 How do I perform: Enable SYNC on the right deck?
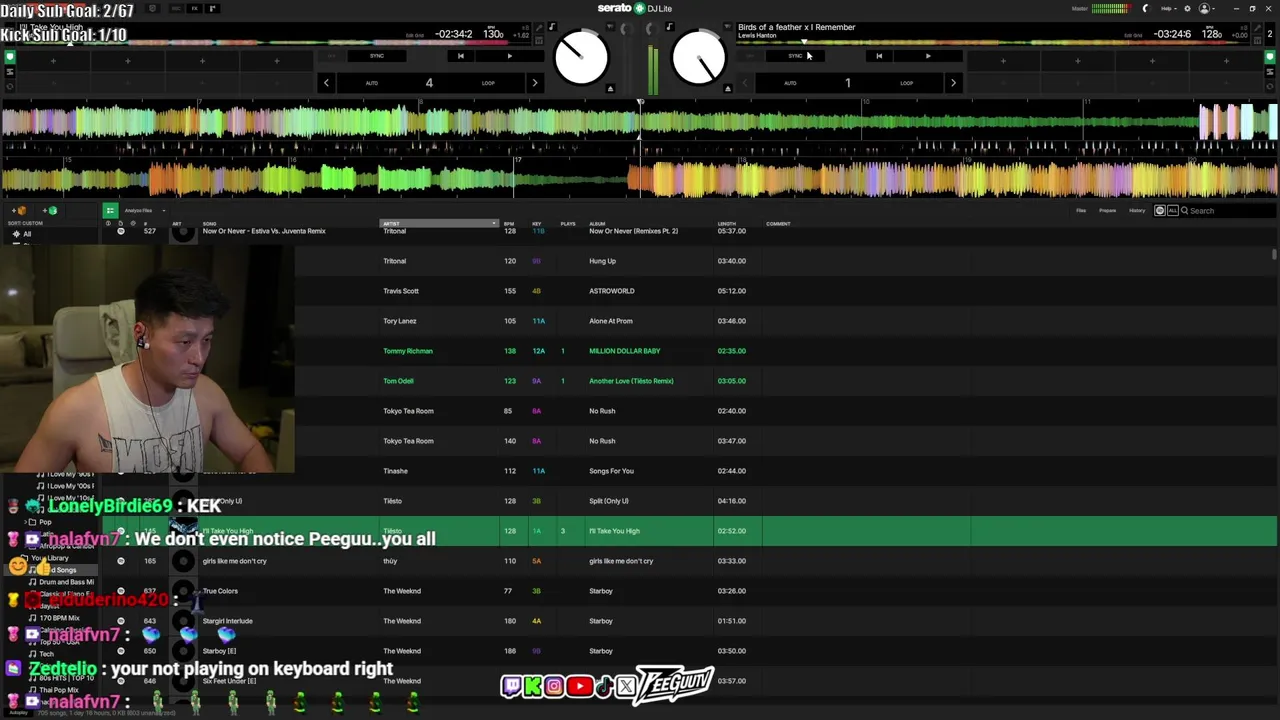[x=795, y=56]
